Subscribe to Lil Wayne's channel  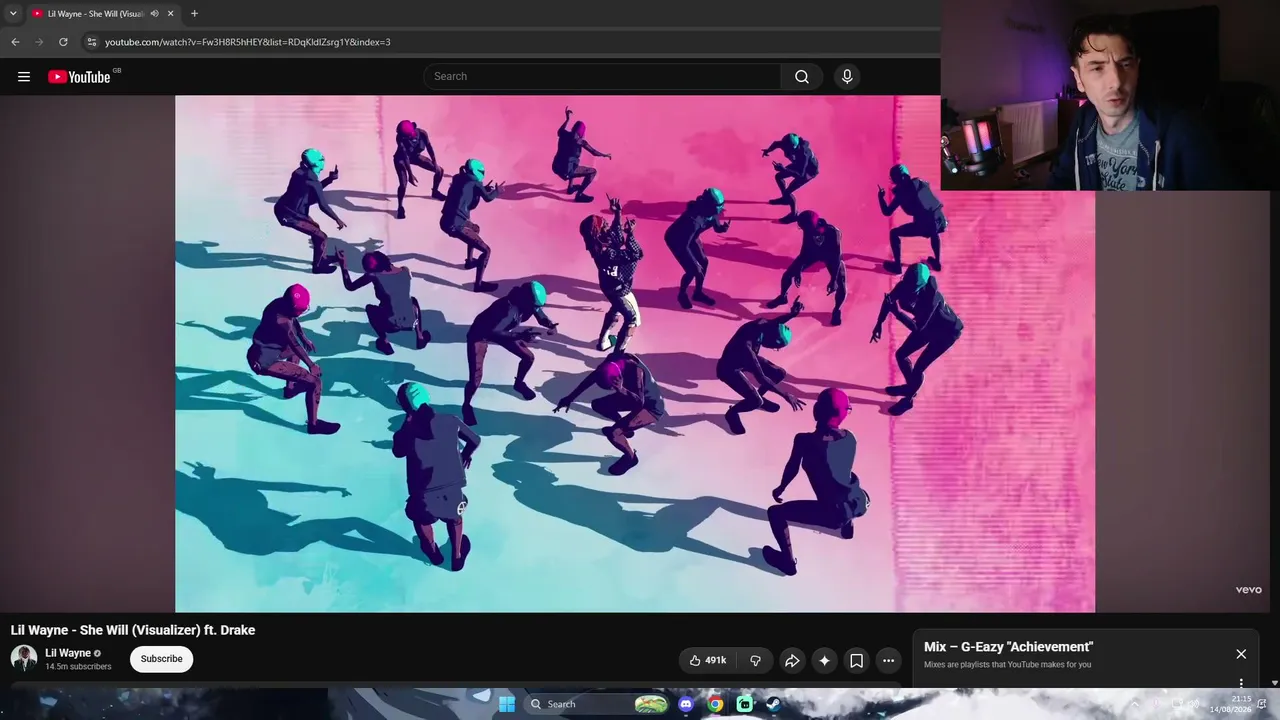[x=161, y=659]
